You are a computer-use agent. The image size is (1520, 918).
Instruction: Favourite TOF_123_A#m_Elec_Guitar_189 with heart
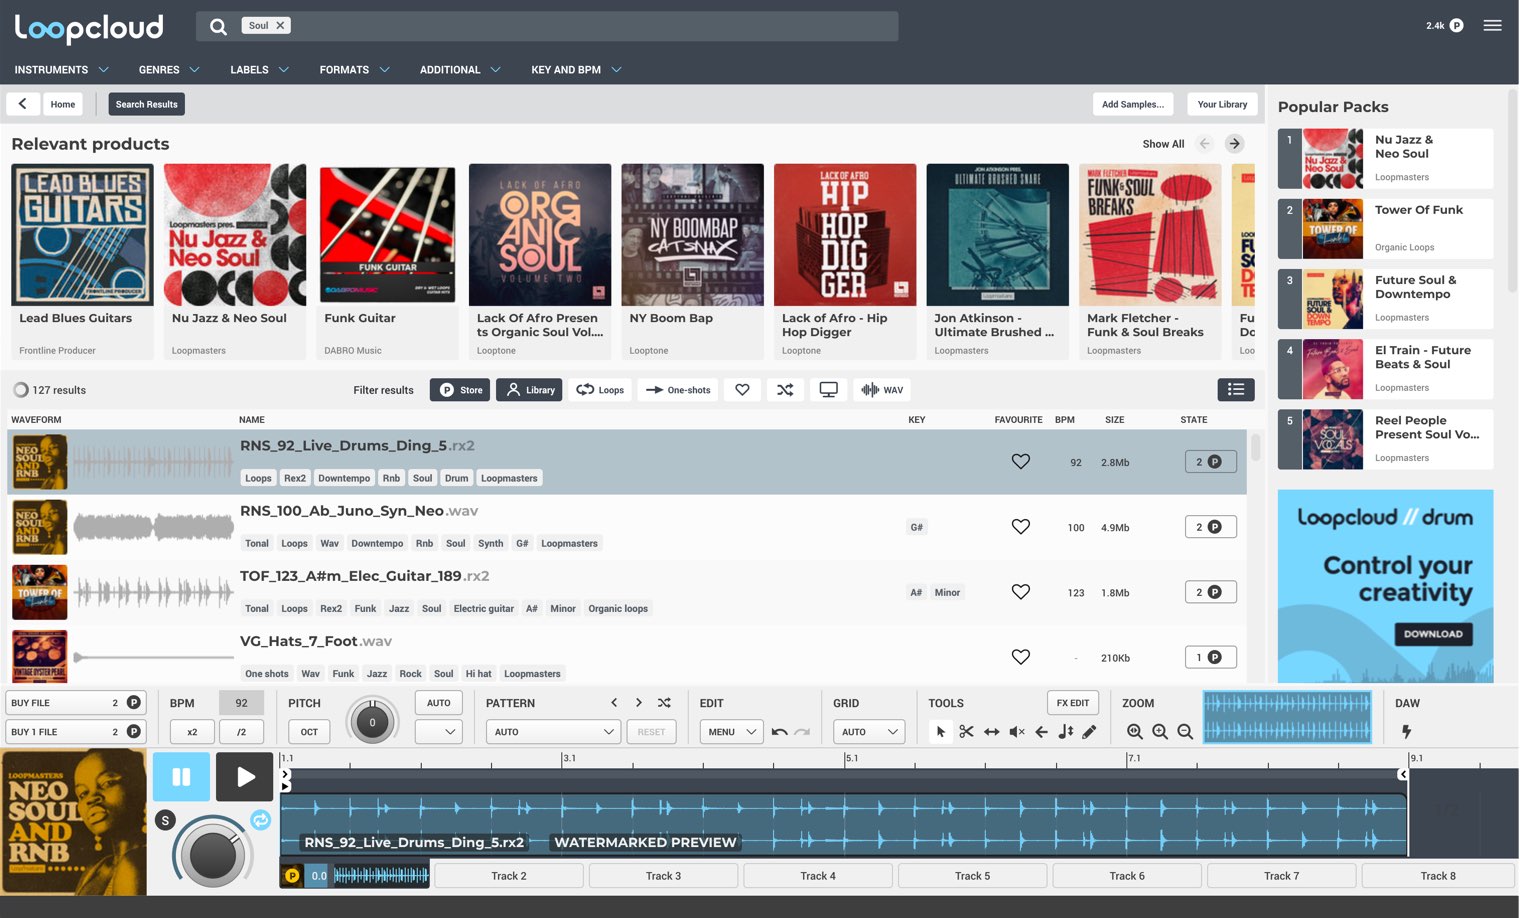coord(1020,592)
